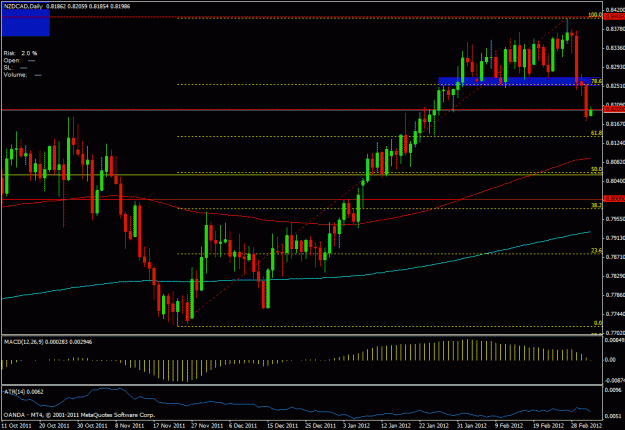Click the 'Open: ---' label
The height and width of the screenshot is (430, 625).
[x=19, y=61]
